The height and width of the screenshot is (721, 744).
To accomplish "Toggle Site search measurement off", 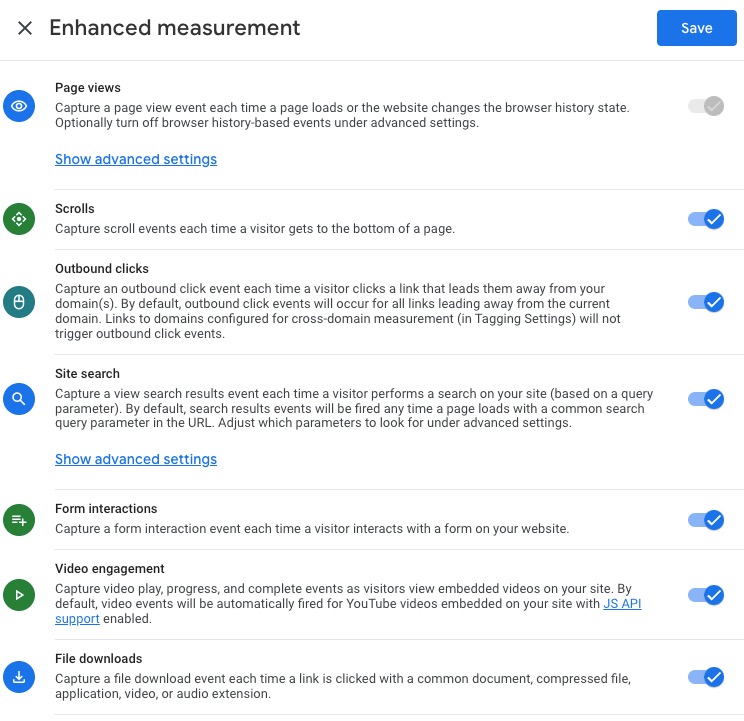I will (706, 399).
